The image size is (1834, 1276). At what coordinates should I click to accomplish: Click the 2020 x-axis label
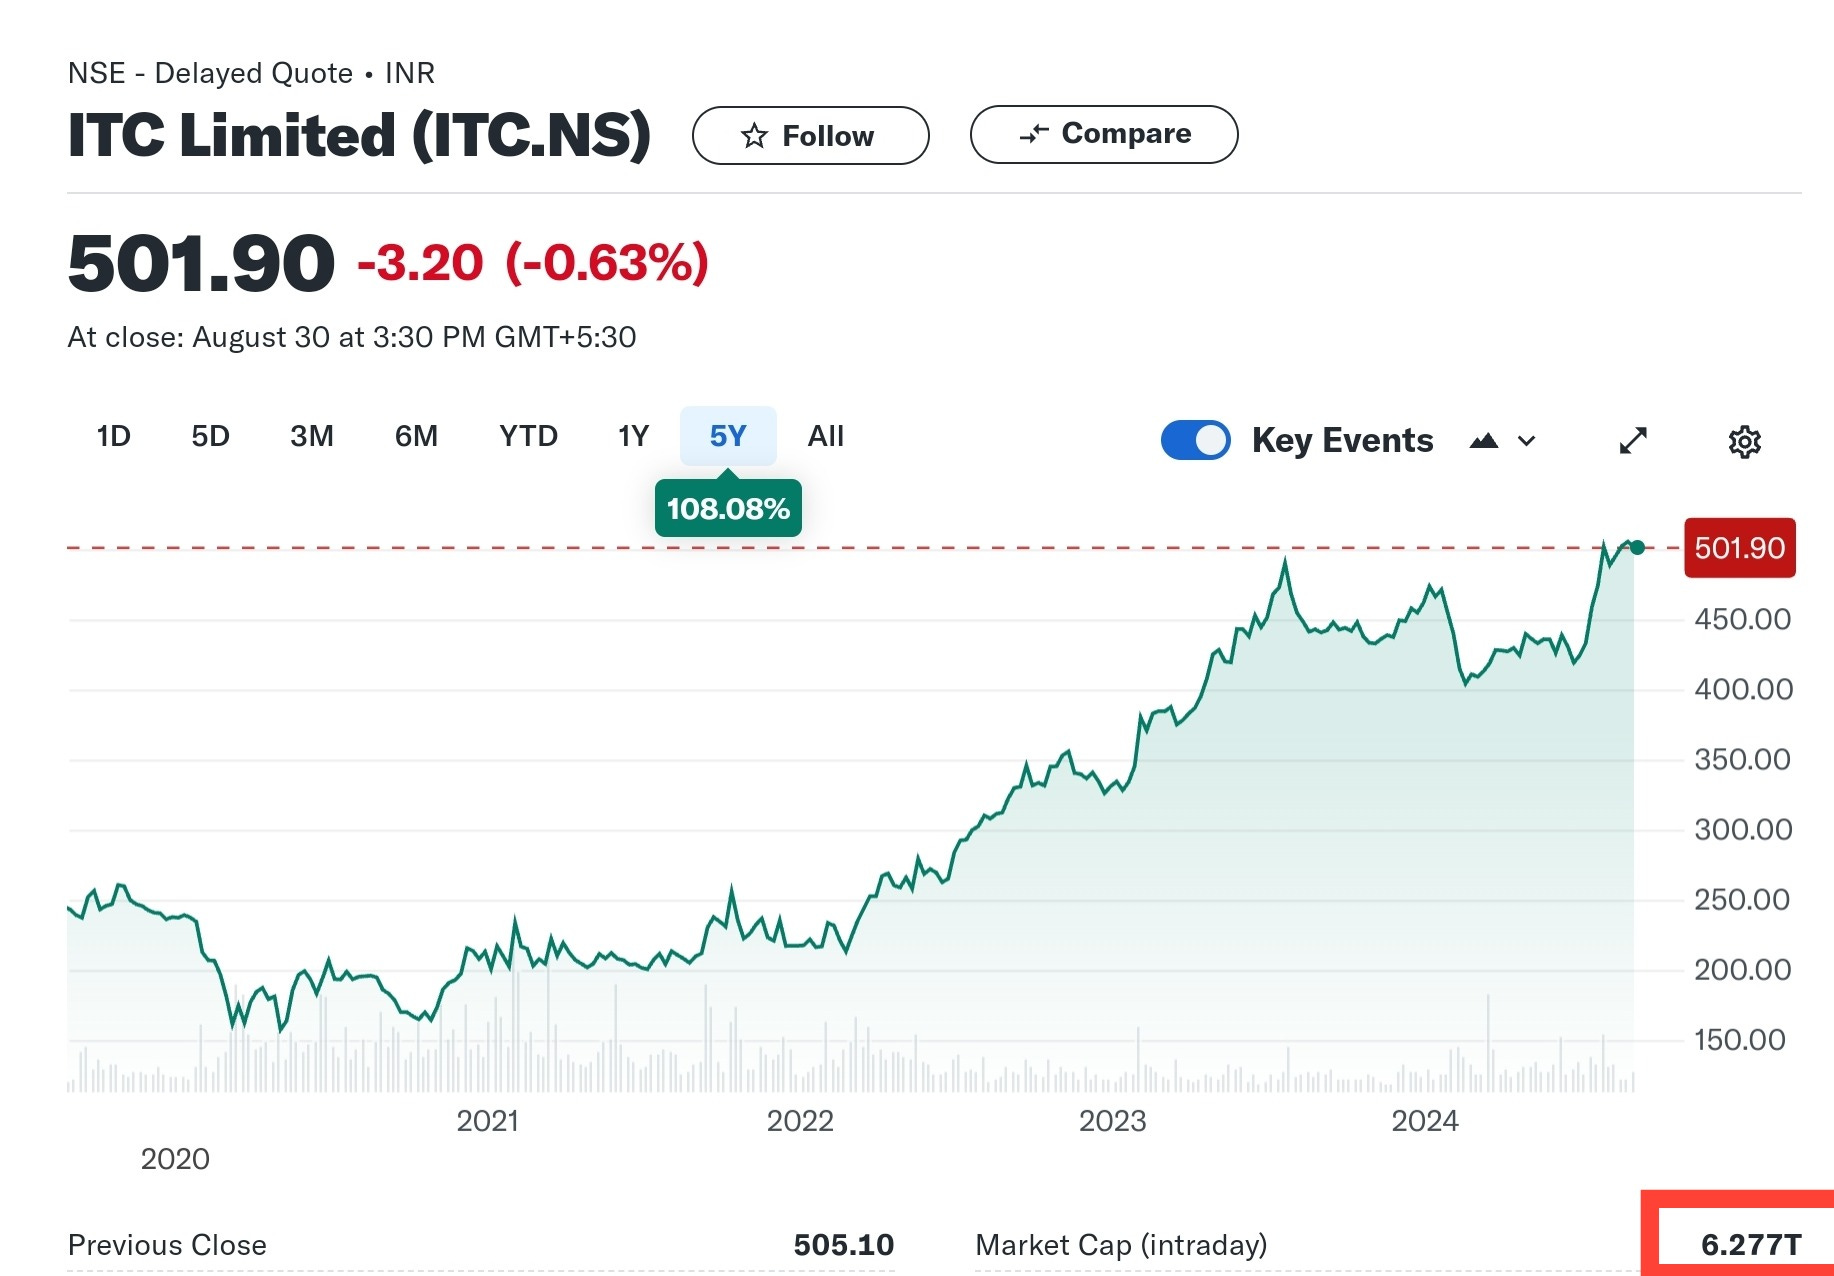tap(175, 1159)
